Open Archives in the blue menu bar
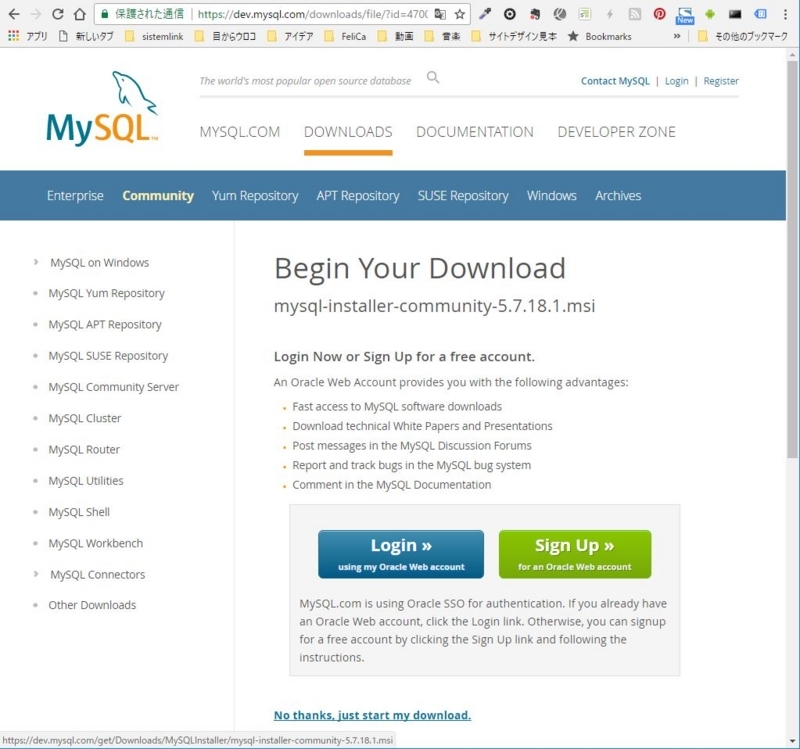800x749 pixels. (618, 196)
